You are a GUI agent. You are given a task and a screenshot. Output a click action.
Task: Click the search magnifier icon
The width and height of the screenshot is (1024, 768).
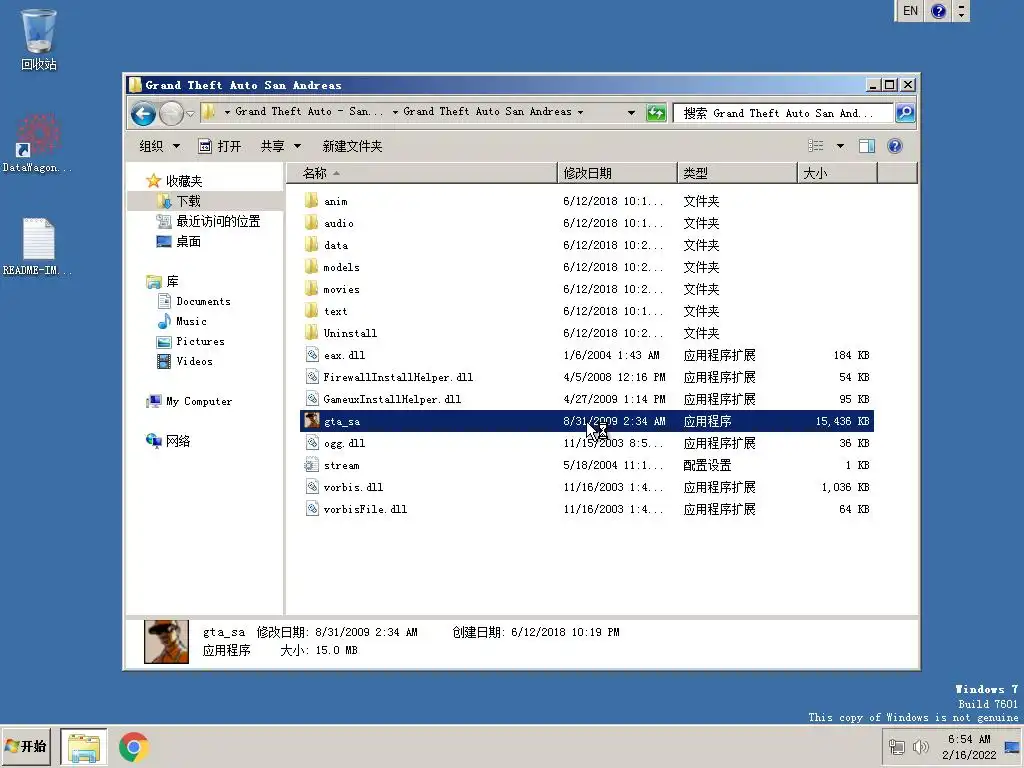(904, 113)
